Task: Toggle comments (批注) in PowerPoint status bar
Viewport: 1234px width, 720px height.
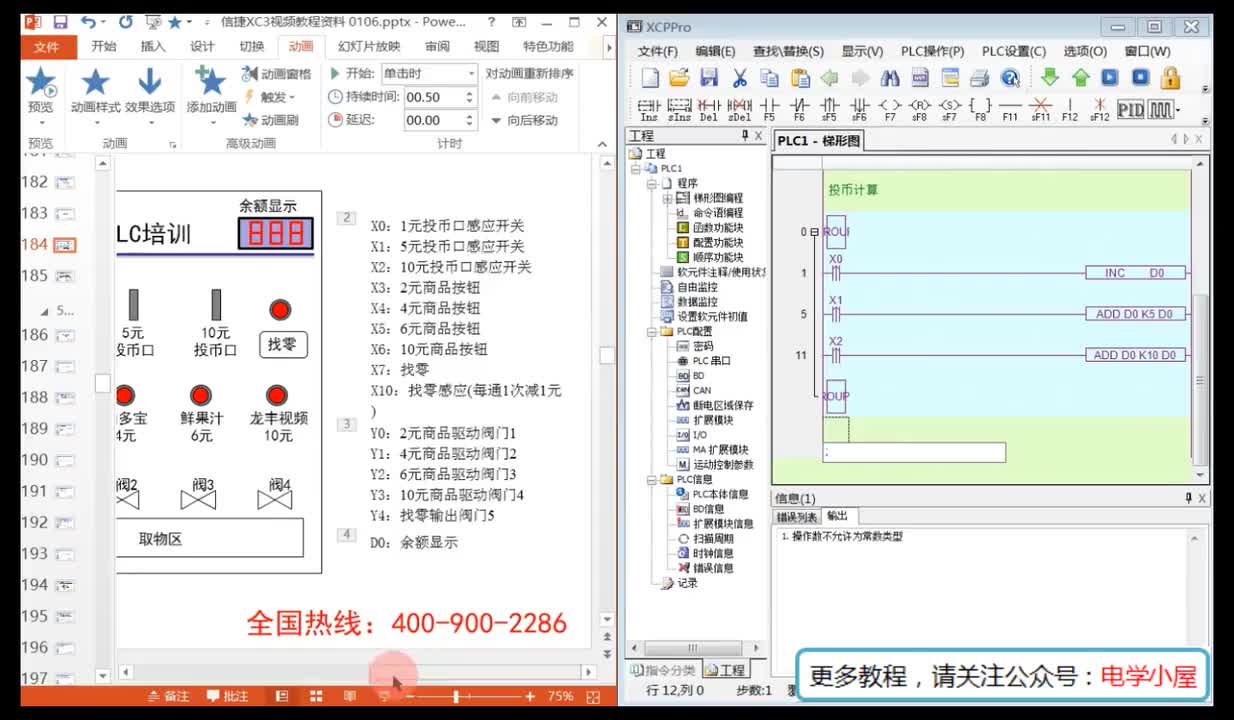Action: [x=227, y=696]
